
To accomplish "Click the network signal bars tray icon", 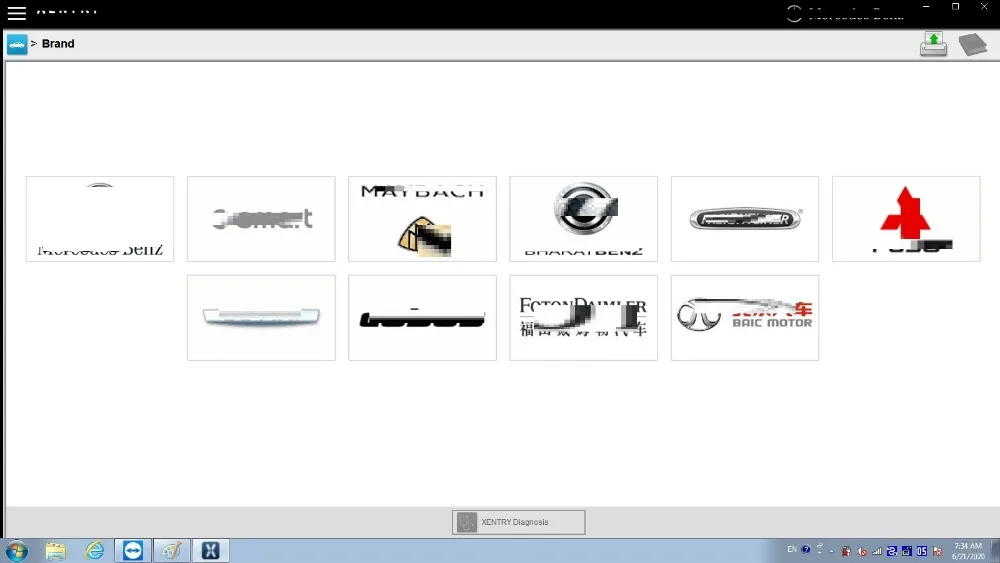I will 877,551.
